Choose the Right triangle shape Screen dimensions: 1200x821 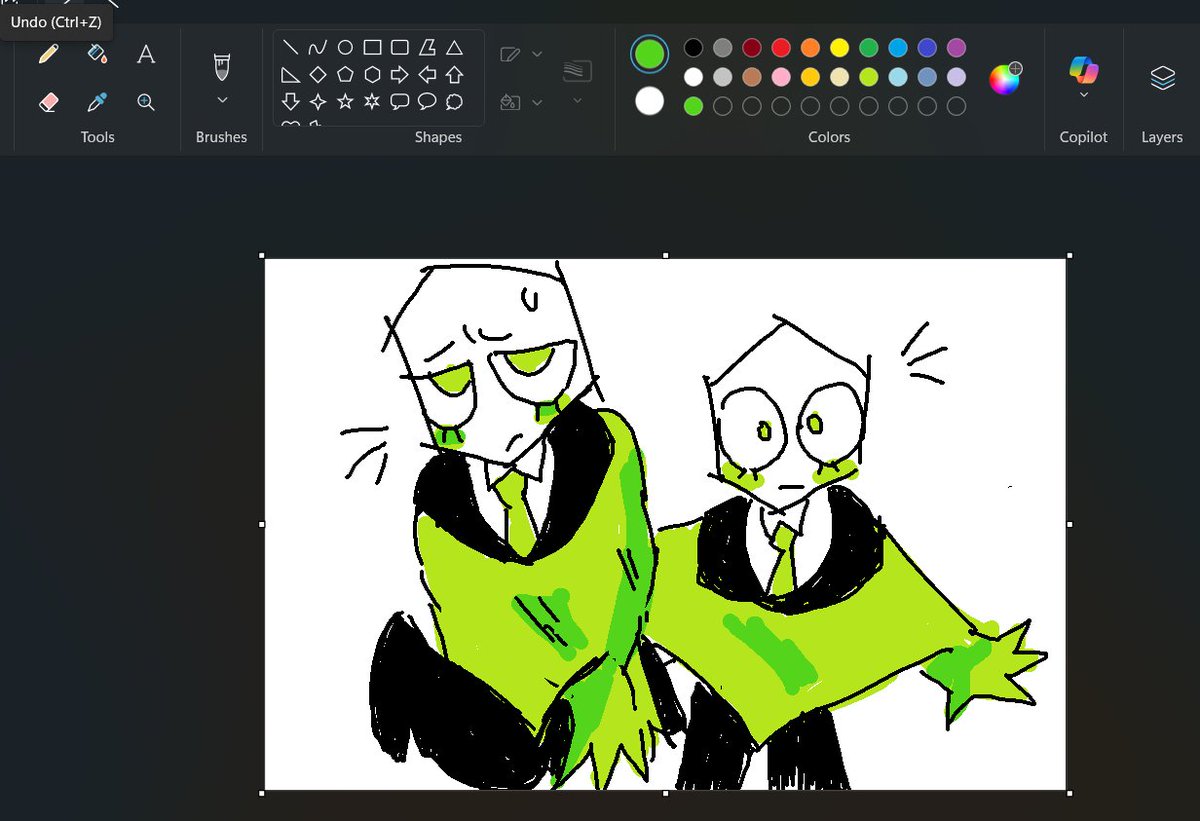point(290,74)
